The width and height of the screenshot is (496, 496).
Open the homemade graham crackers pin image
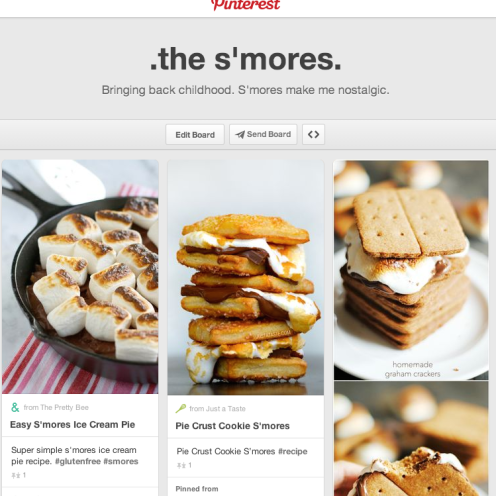[411, 270]
